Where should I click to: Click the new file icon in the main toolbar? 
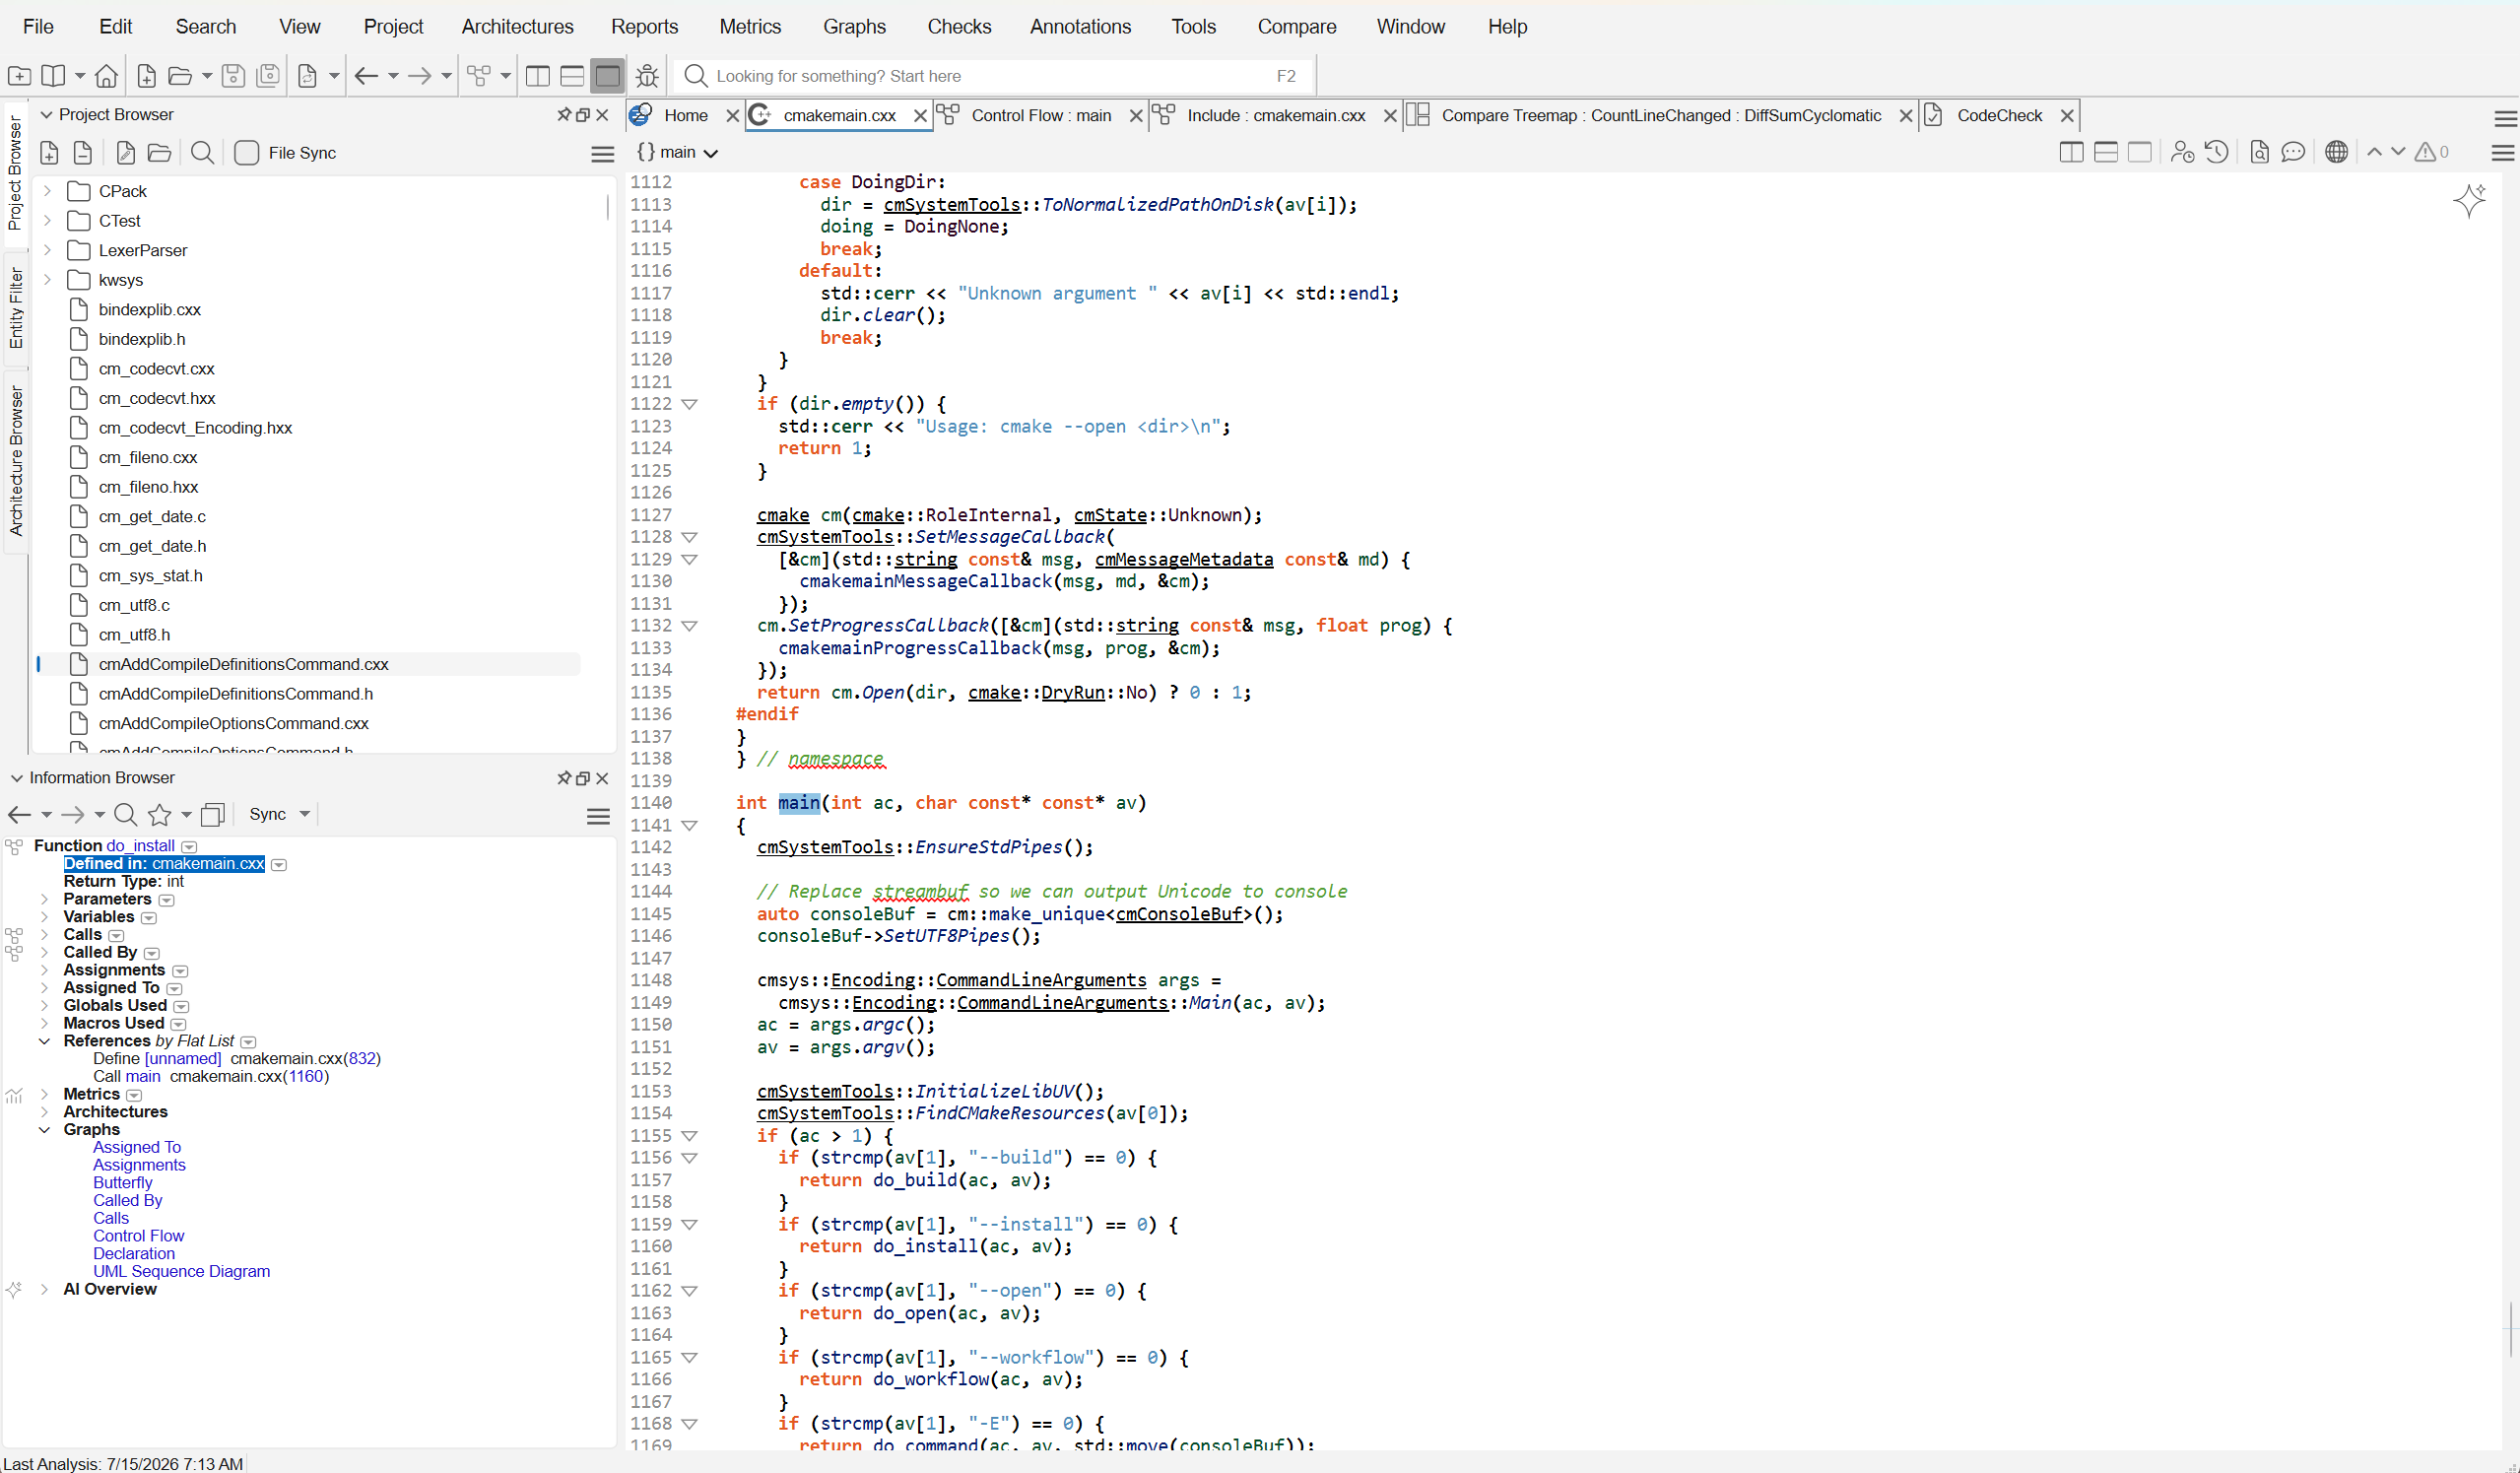coord(146,76)
